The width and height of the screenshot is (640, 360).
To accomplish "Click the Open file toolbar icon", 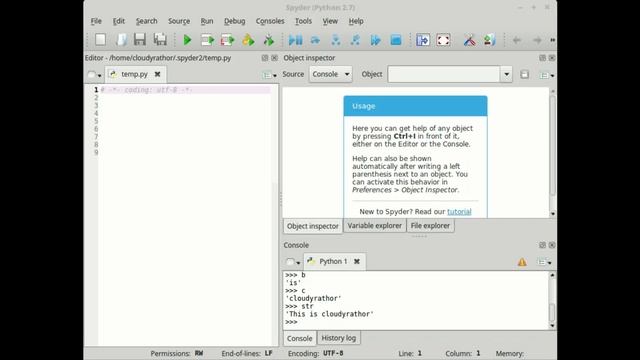I will pyautogui.click(x=121, y=40).
